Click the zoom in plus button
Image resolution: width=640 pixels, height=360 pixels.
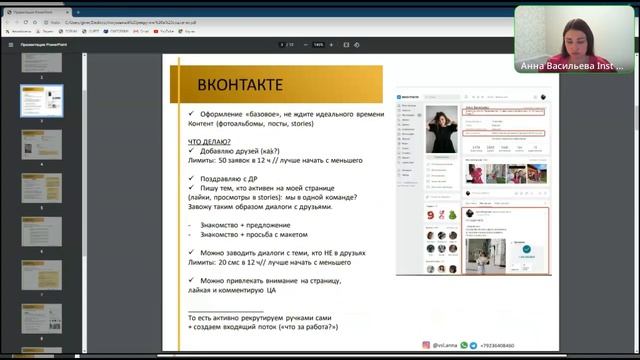(x=331, y=45)
